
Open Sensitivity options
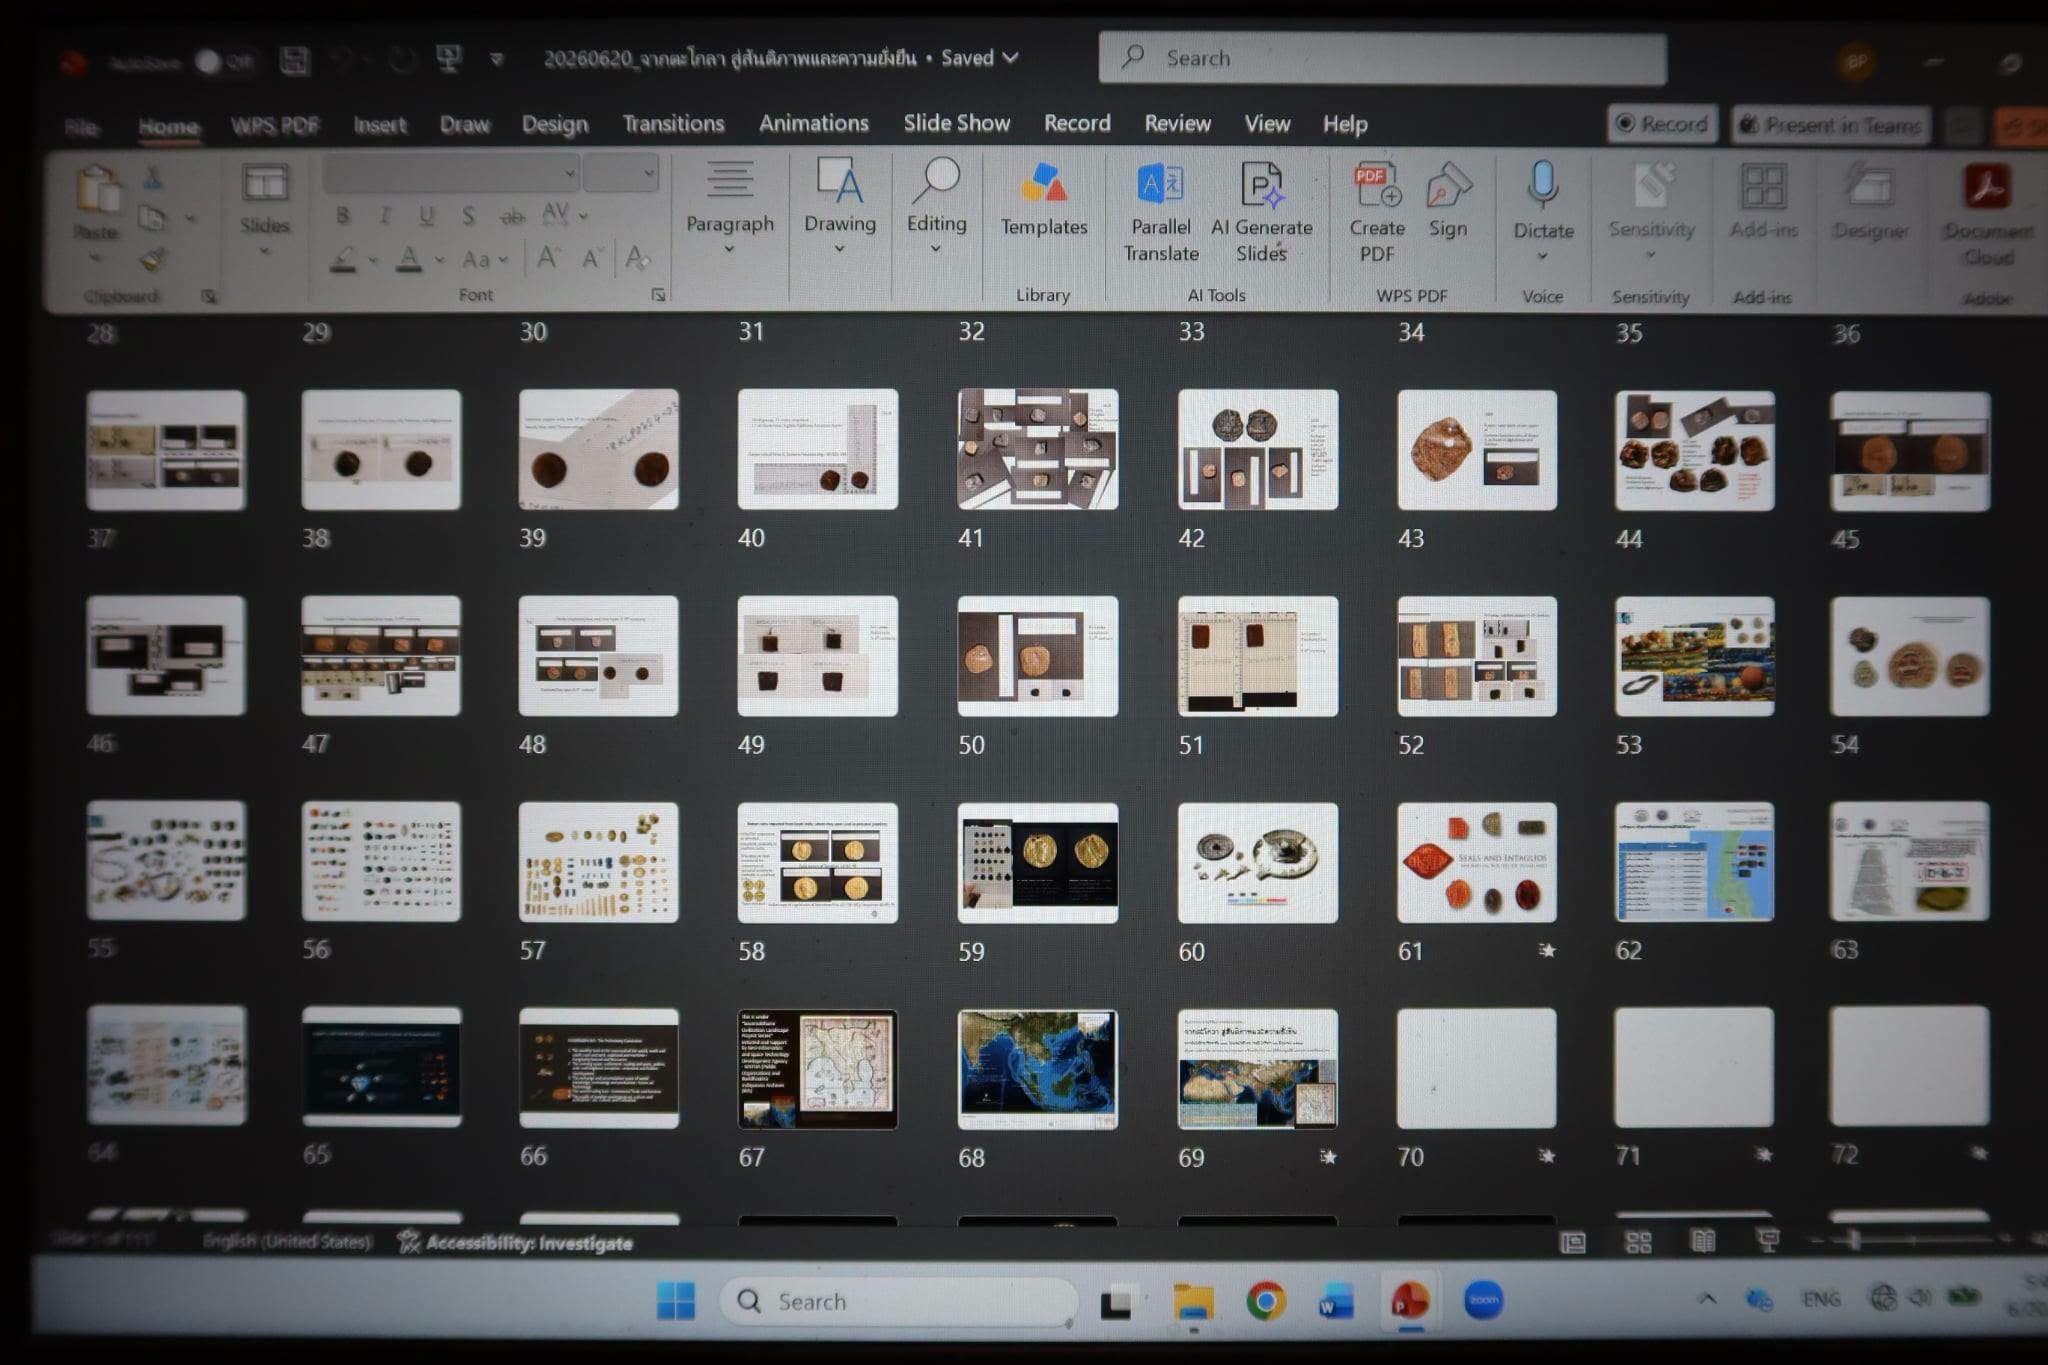tap(1652, 212)
